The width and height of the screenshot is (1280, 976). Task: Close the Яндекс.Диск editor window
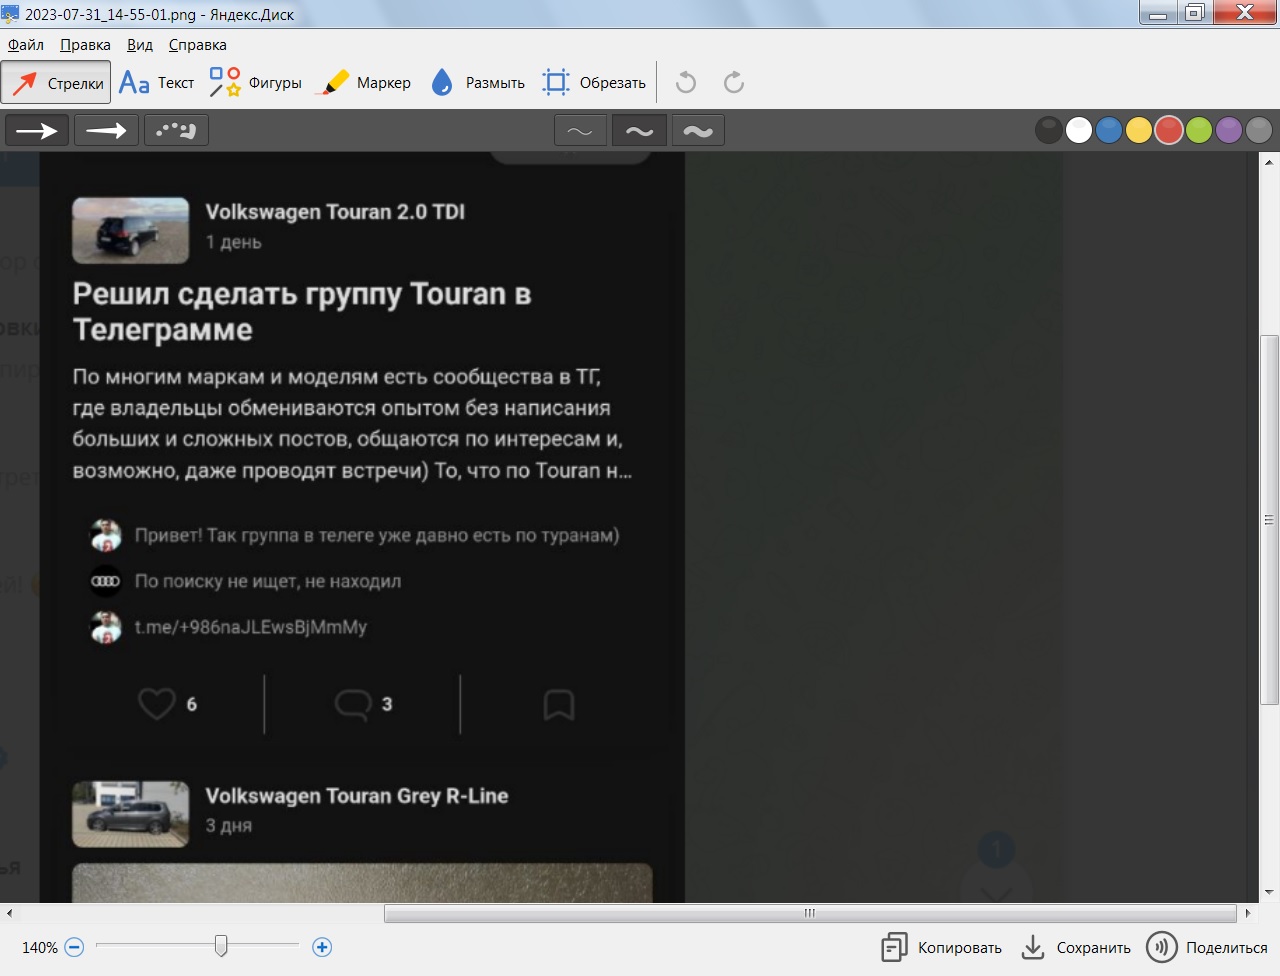coord(1245,12)
